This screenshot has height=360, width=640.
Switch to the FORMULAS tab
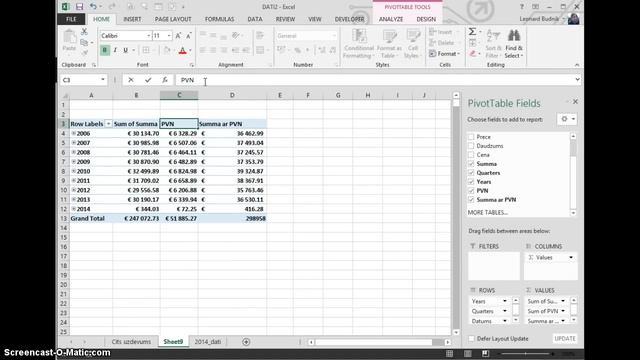tap(220, 19)
